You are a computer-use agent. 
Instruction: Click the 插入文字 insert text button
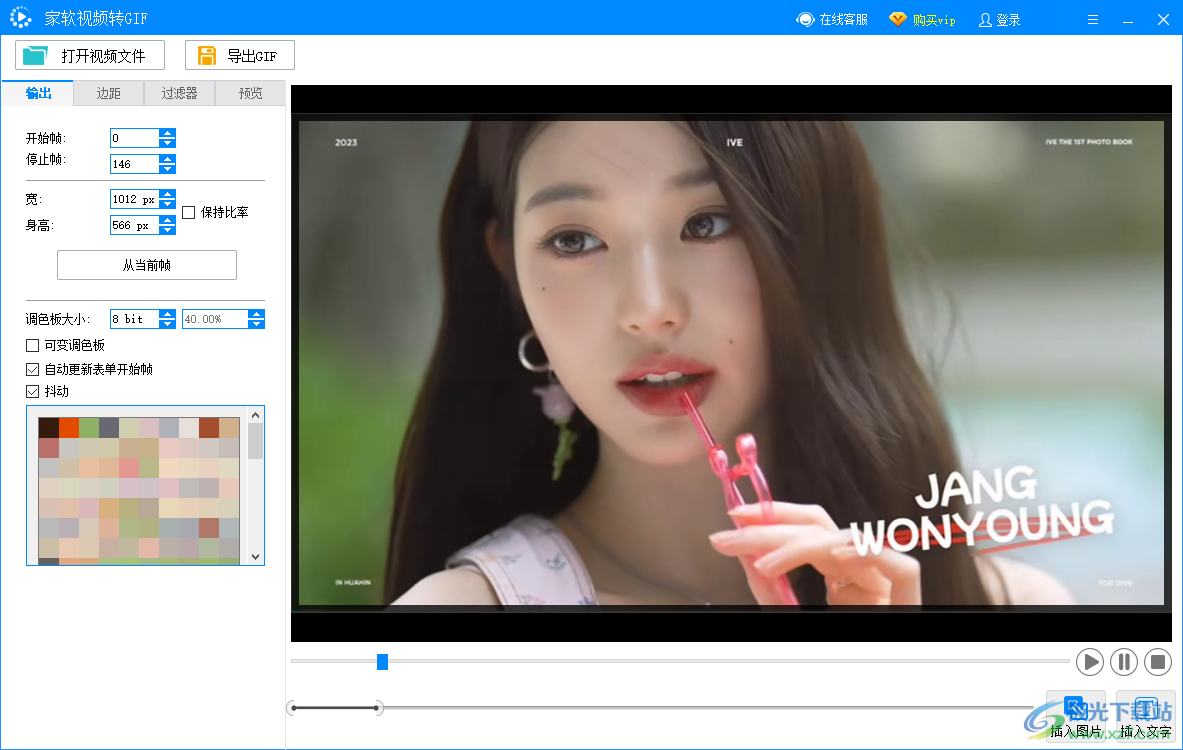point(1145,717)
